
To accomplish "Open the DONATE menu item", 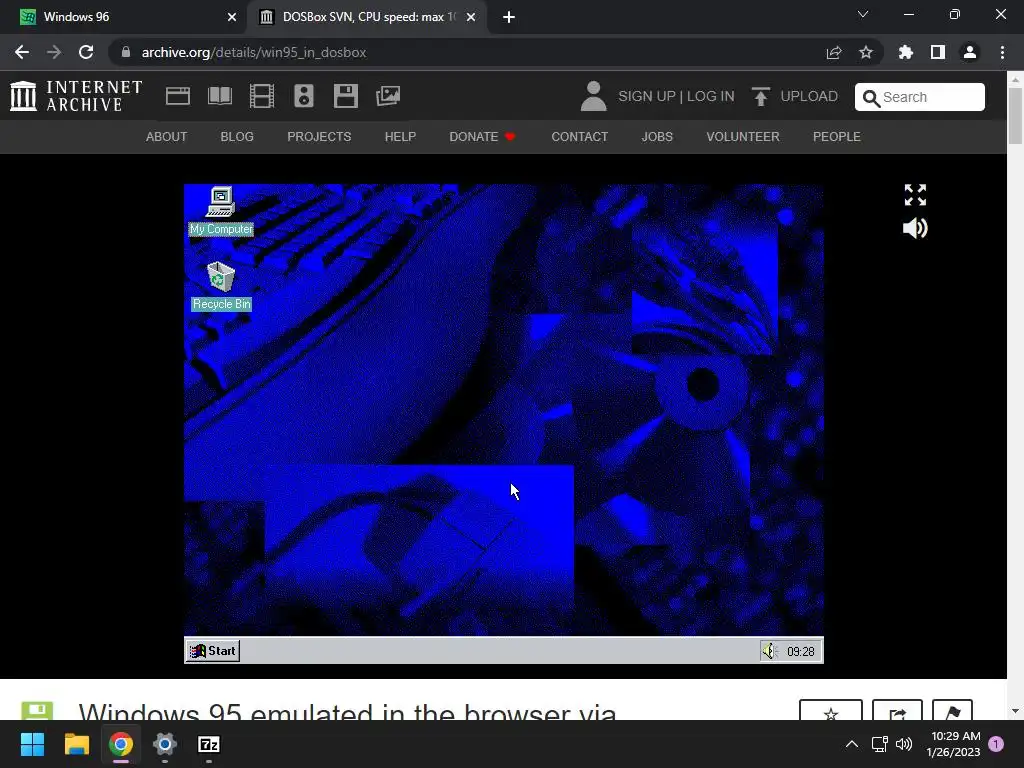I will point(483,136).
